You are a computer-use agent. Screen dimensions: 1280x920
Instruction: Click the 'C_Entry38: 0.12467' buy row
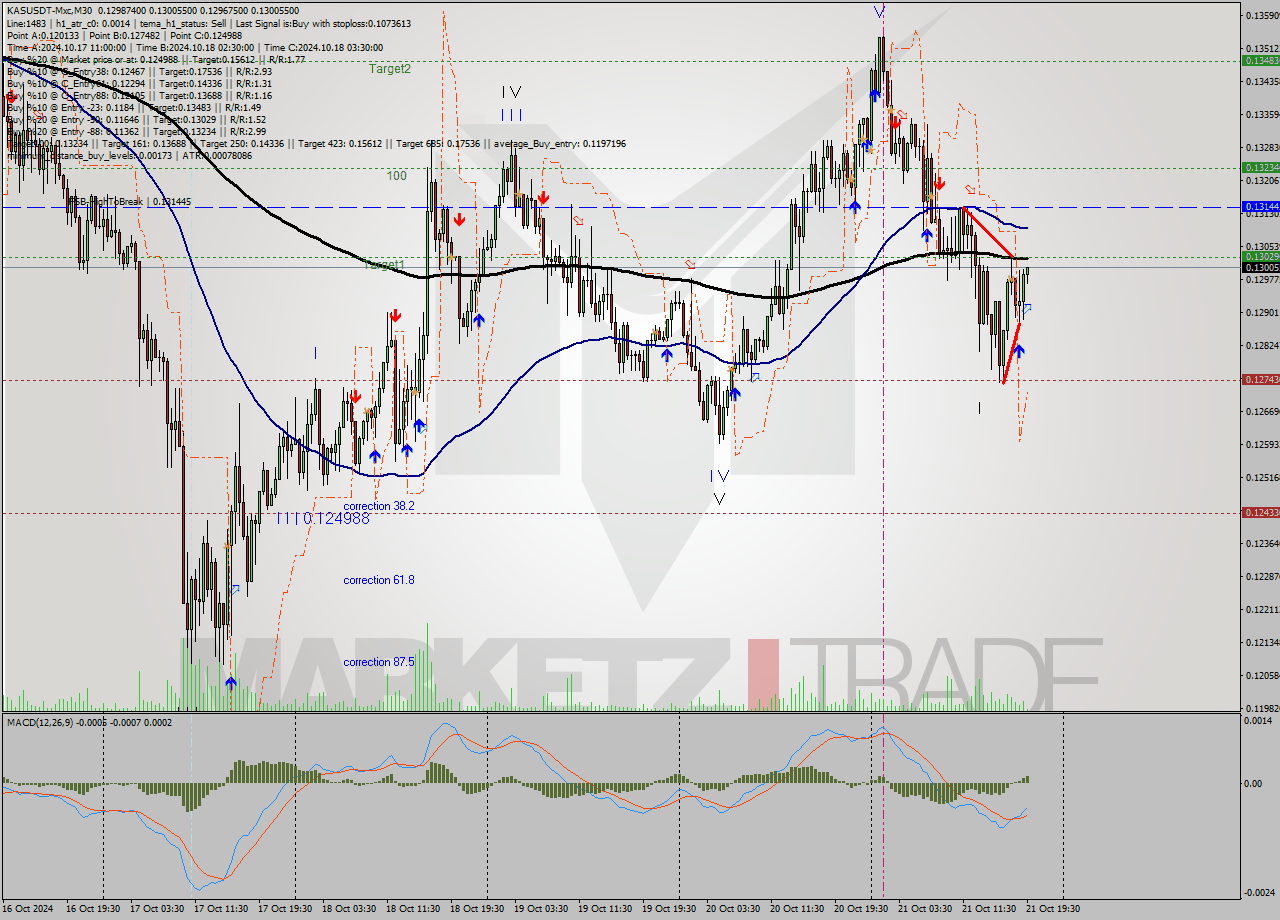coord(139,71)
